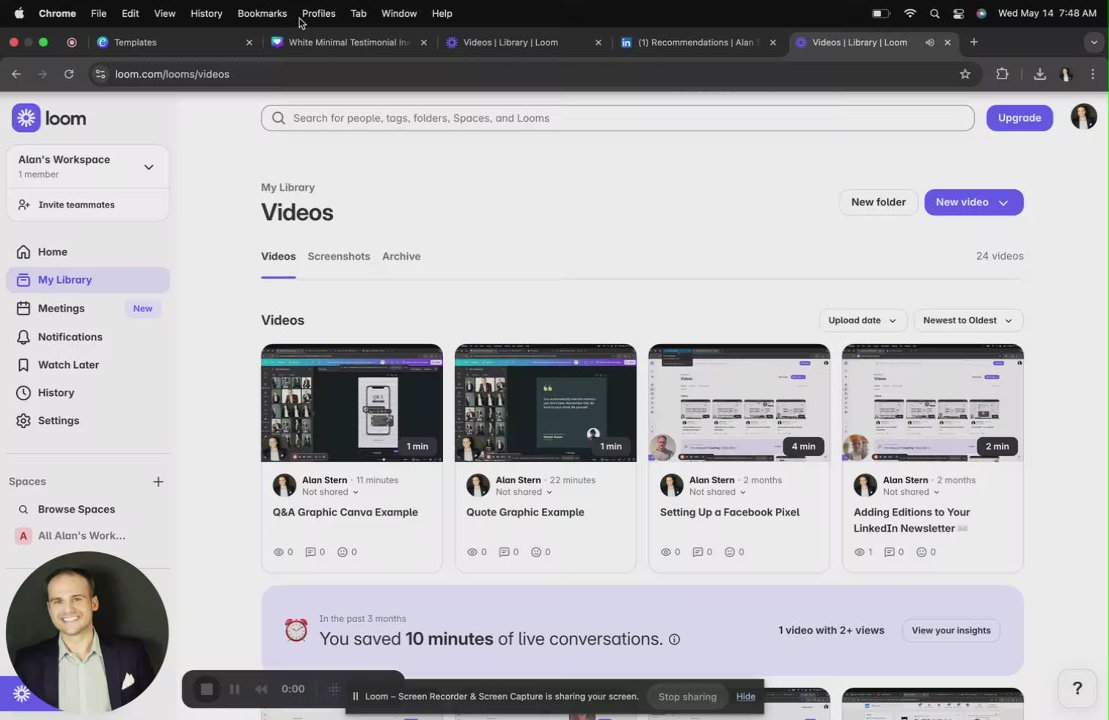Click comments icon on Q&A Graphic card
The height and width of the screenshot is (720, 1109).
tap(310, 552)
